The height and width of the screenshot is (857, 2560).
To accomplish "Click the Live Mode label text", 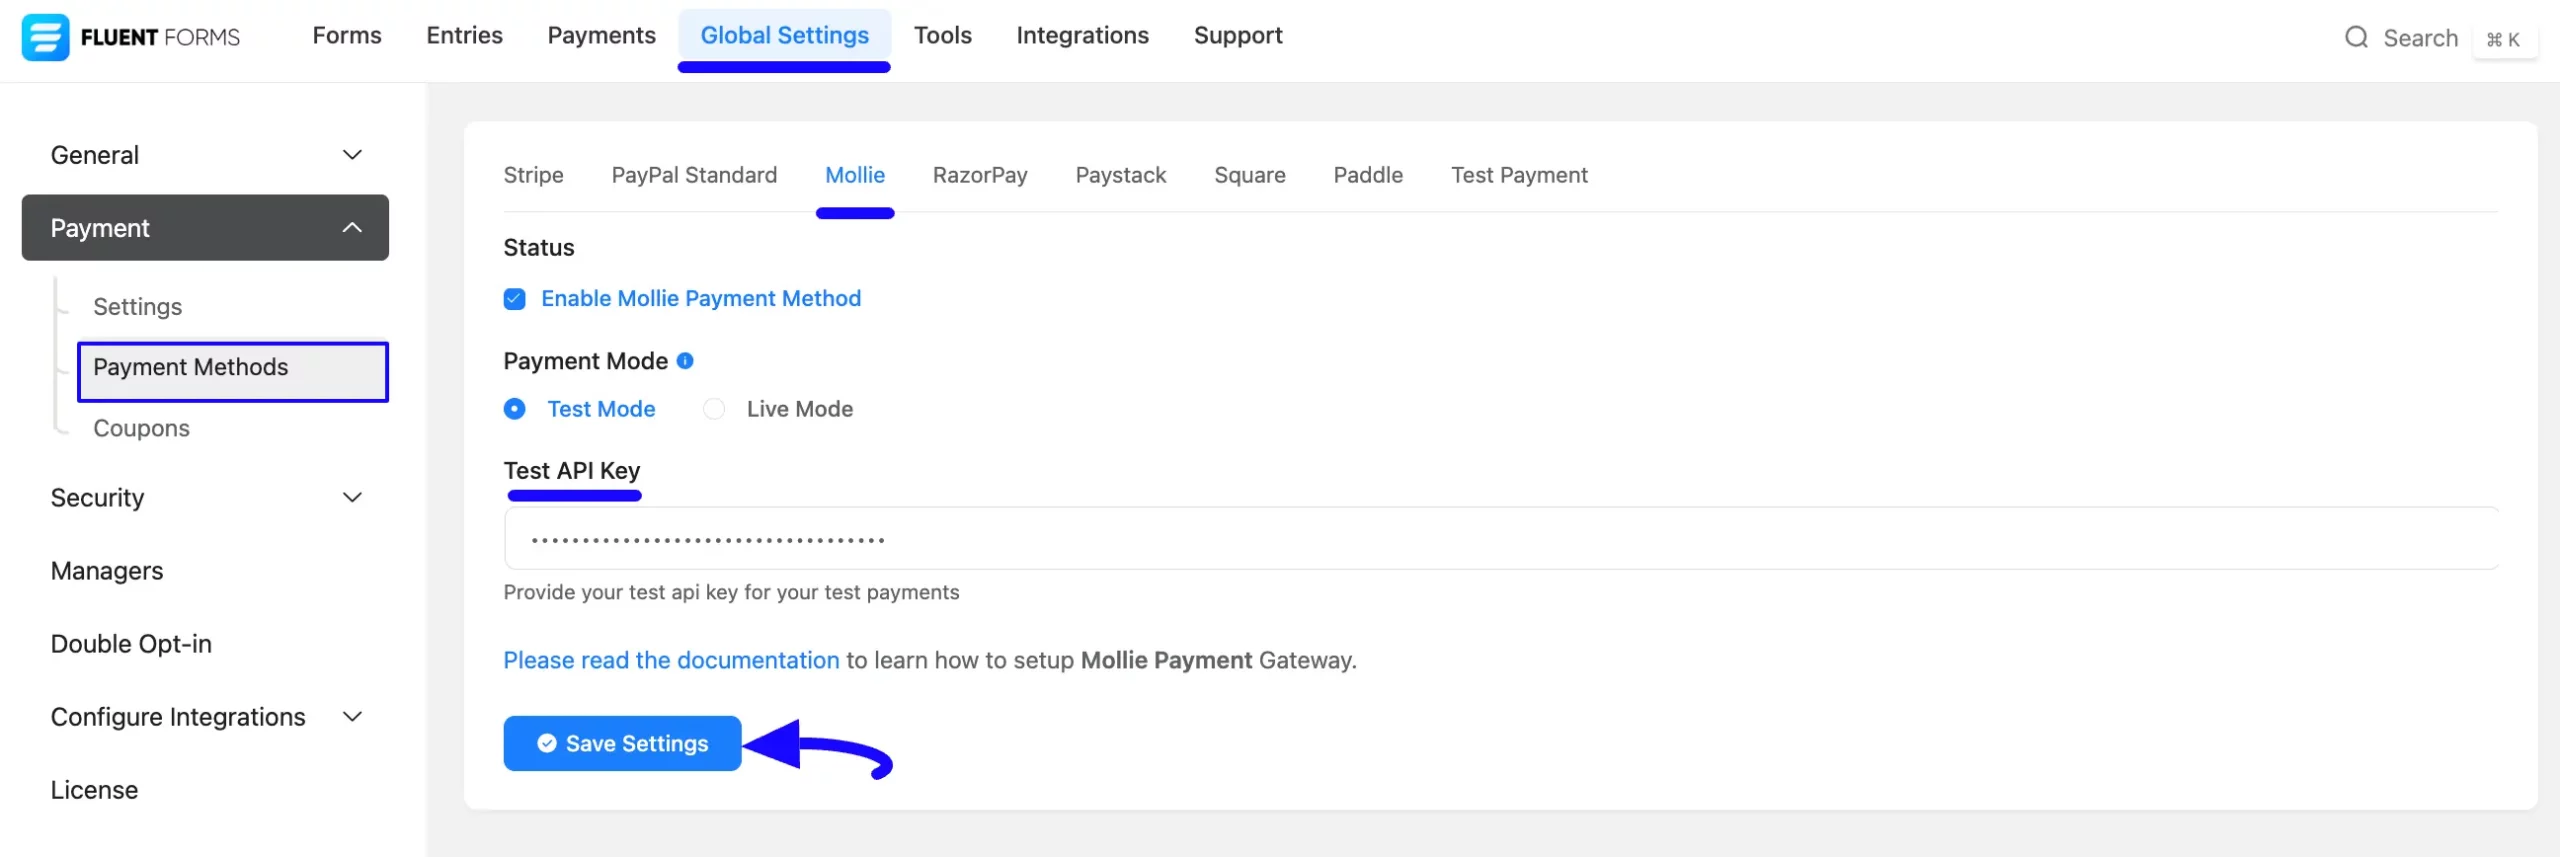I will 800,409.
